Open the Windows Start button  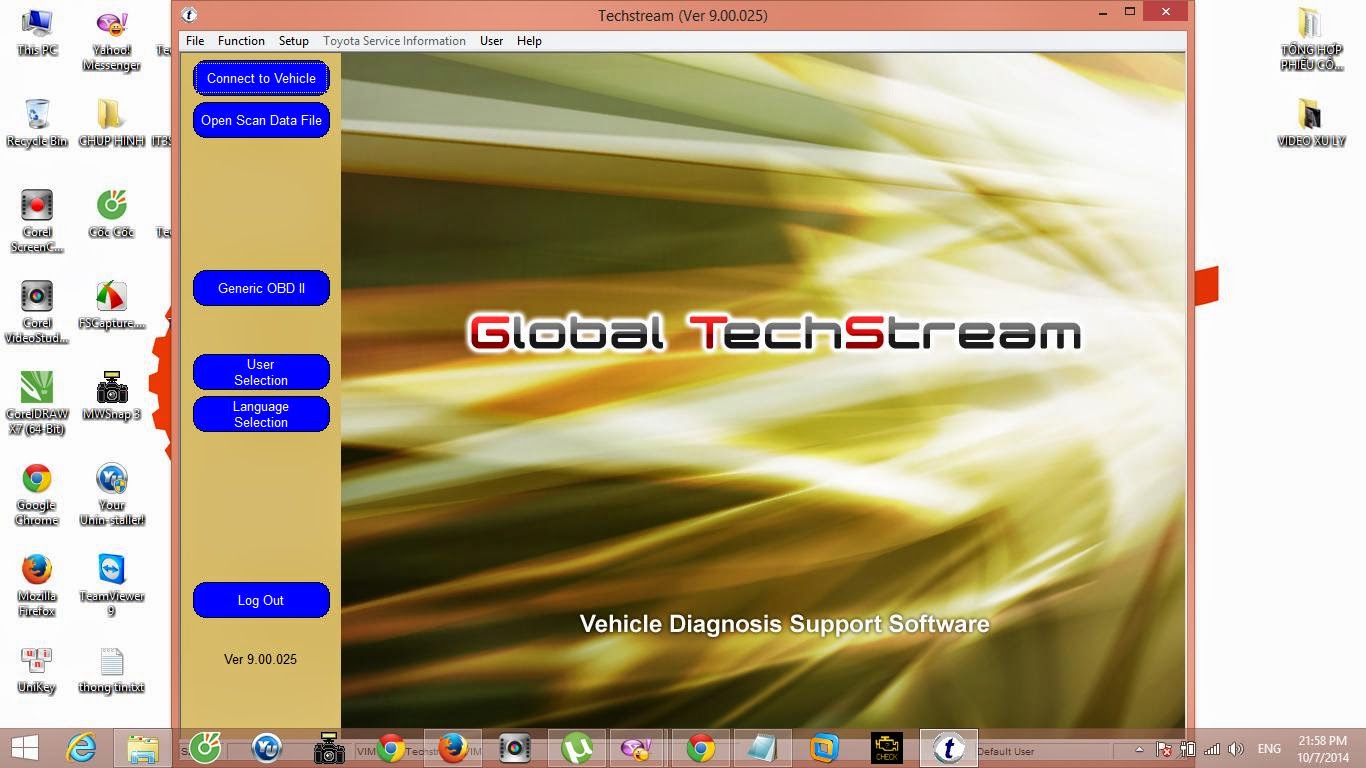click(24, 748)
